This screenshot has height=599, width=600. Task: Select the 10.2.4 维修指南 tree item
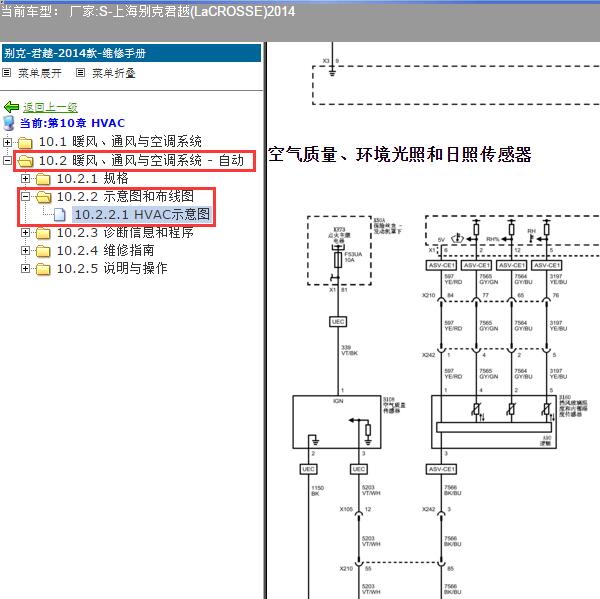point(106,250)
